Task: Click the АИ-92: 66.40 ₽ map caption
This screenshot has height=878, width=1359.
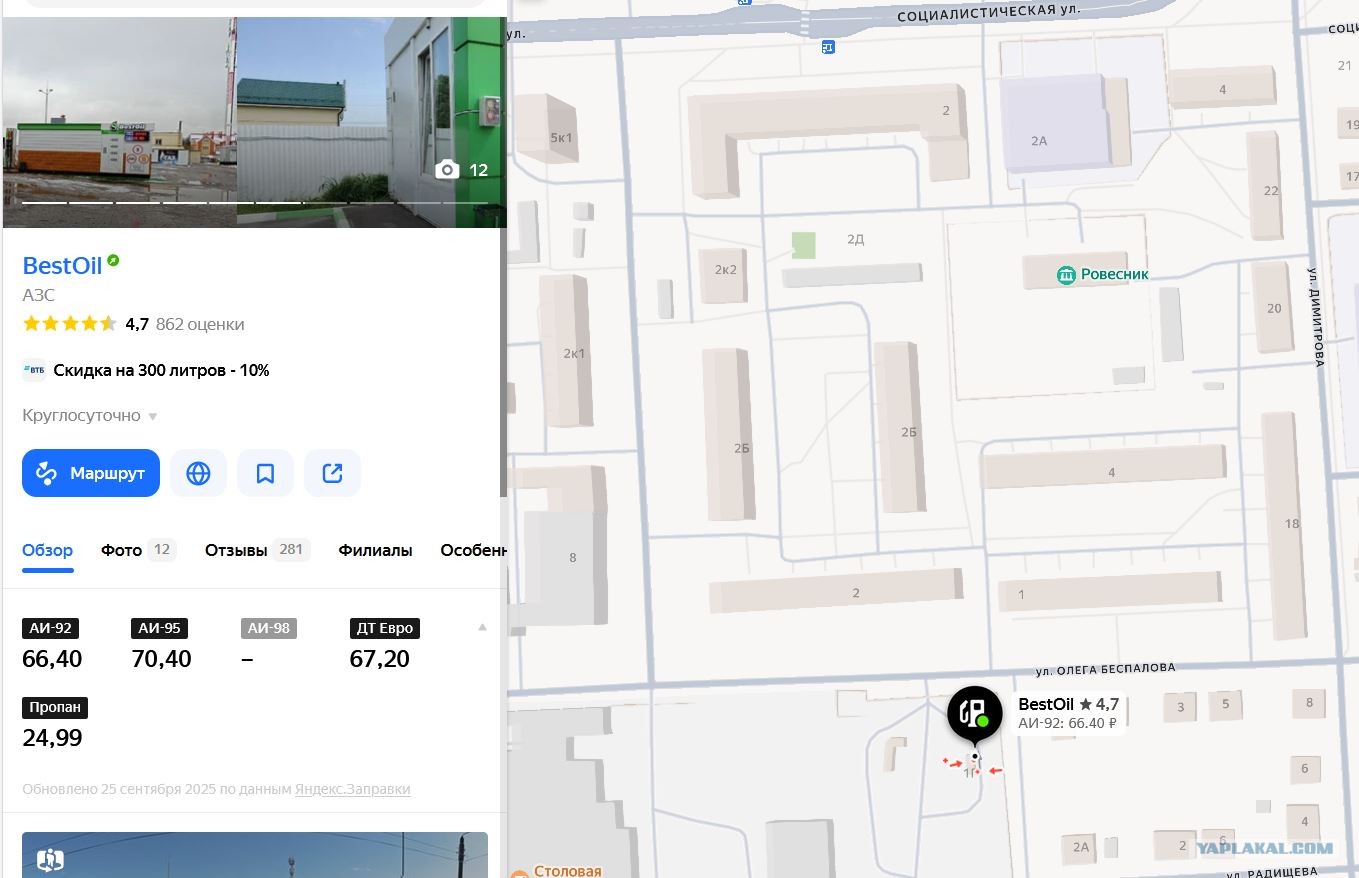Action: (x=1067, y=723)
